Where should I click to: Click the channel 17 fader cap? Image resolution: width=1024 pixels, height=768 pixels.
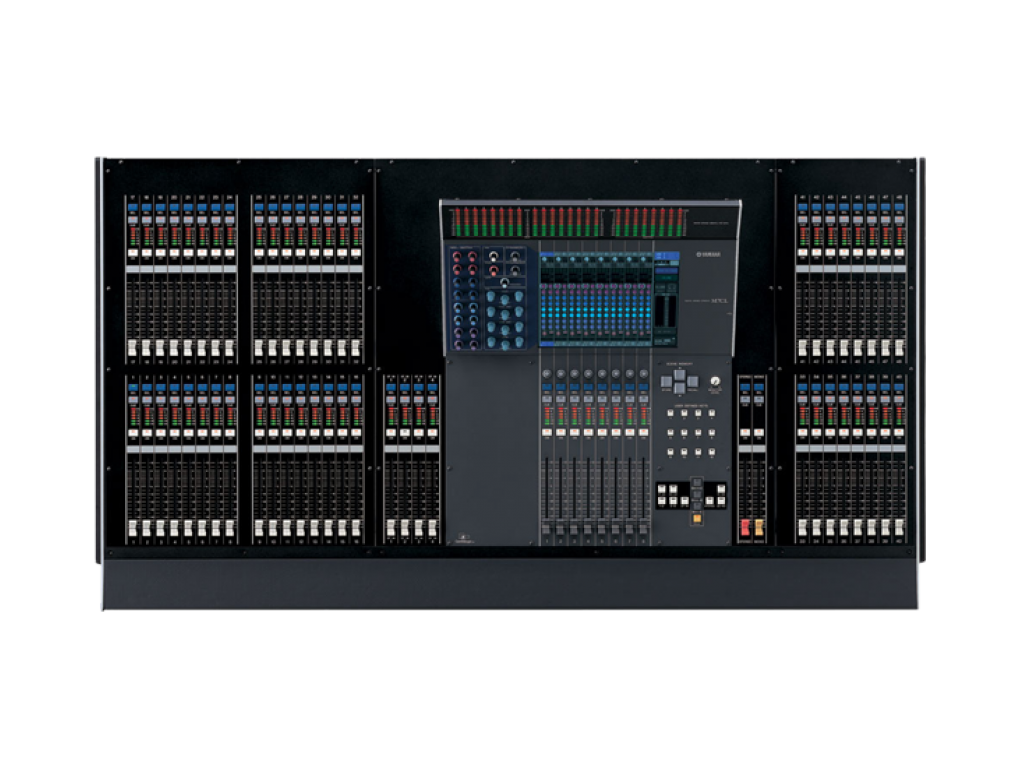tap(133, 347)
